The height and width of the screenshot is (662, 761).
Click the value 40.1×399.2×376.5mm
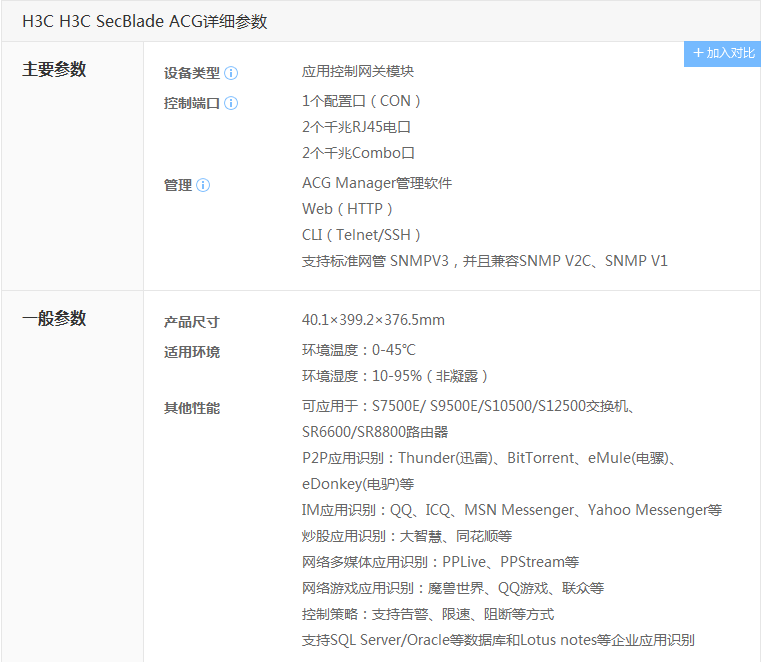click(373, 320)
